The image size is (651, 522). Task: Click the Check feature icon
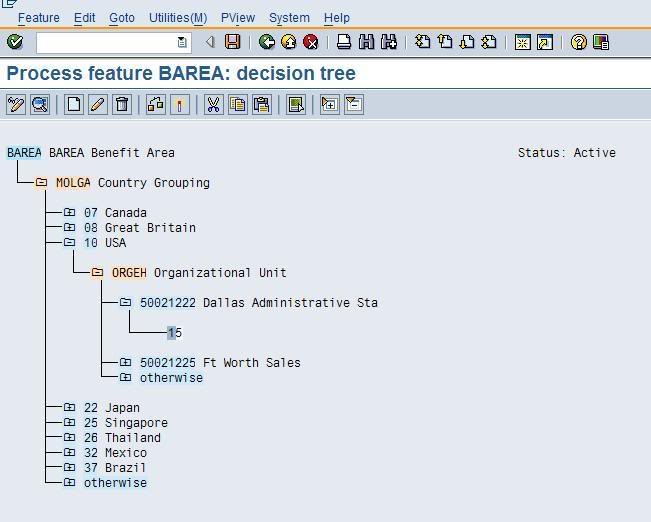tap(16, 104)
